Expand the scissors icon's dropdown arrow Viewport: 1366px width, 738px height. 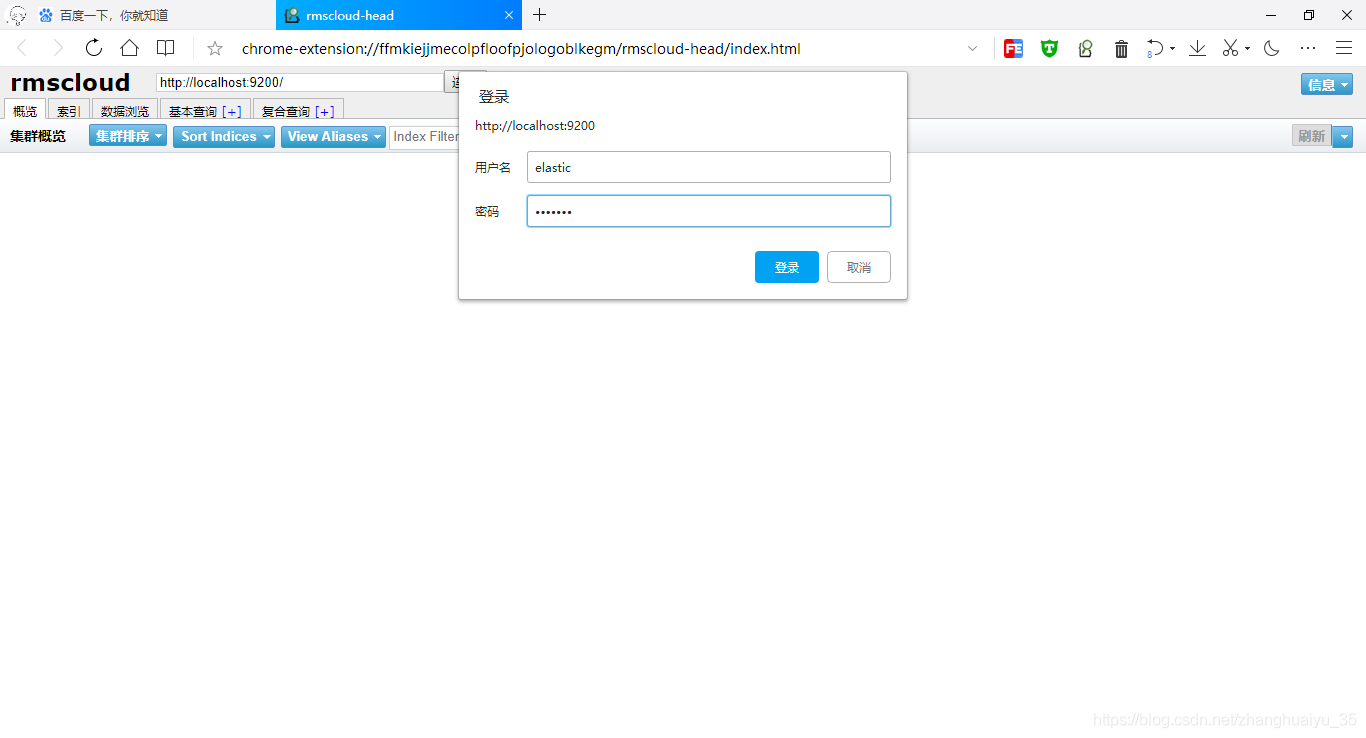pyautogui.click(x=1247, y=48)
